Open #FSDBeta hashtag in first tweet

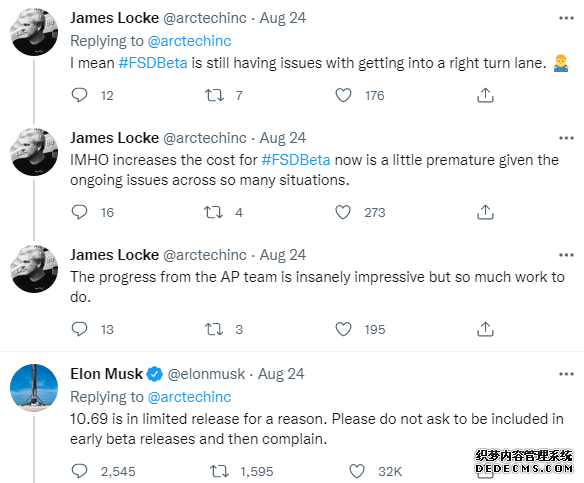point(153,63)
